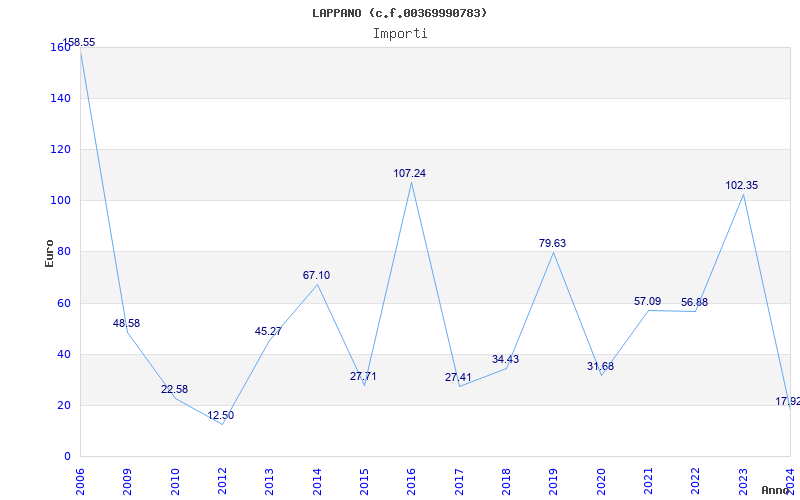800x500 pixels.
Task: Click the 2017 year tick label
Action: coord(459,482)
